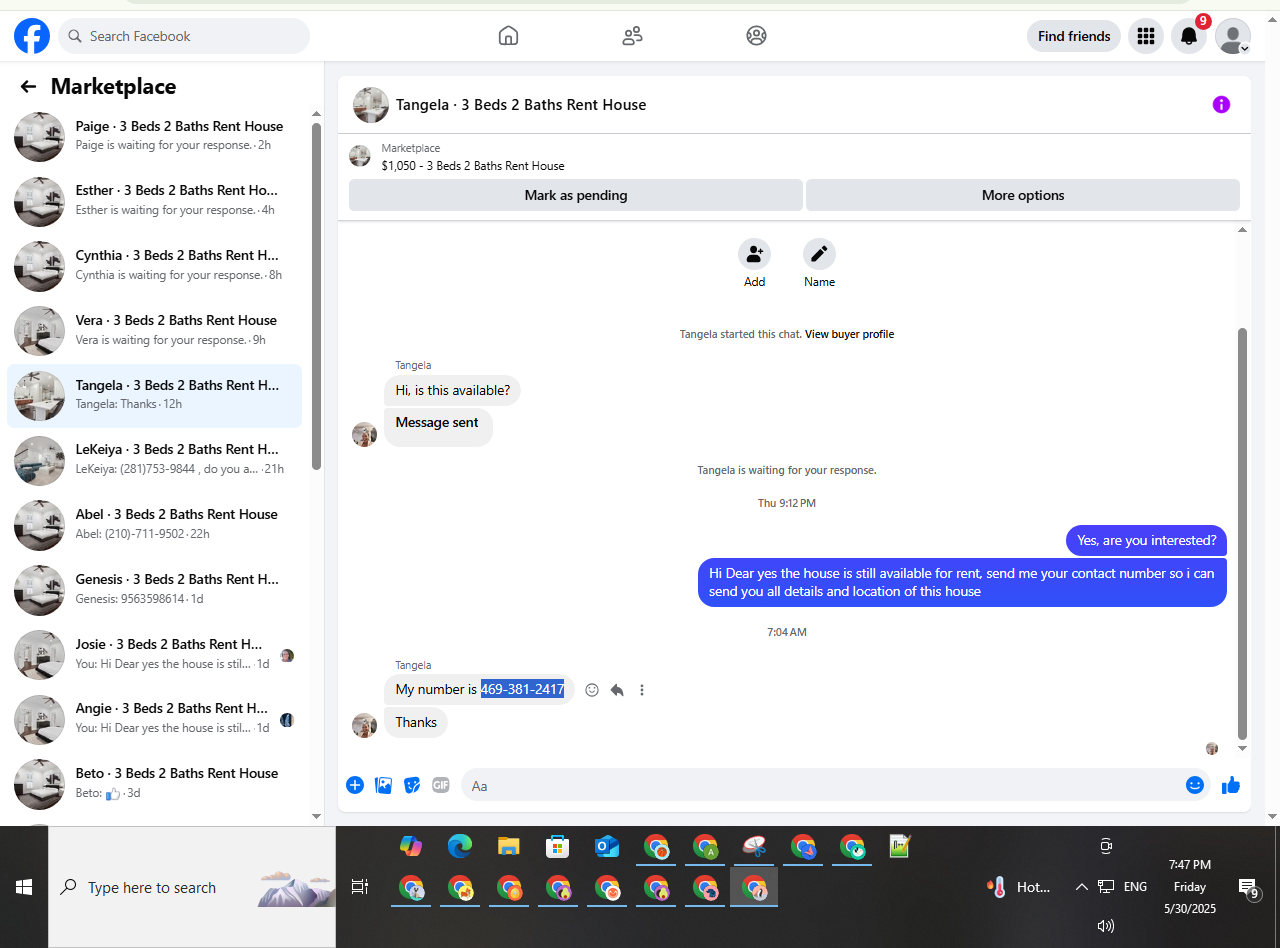Viewport: 1280px width, 948px height.
Task: Click the highlighted number 469-381-2417
Action: click(x=523, y=689)
